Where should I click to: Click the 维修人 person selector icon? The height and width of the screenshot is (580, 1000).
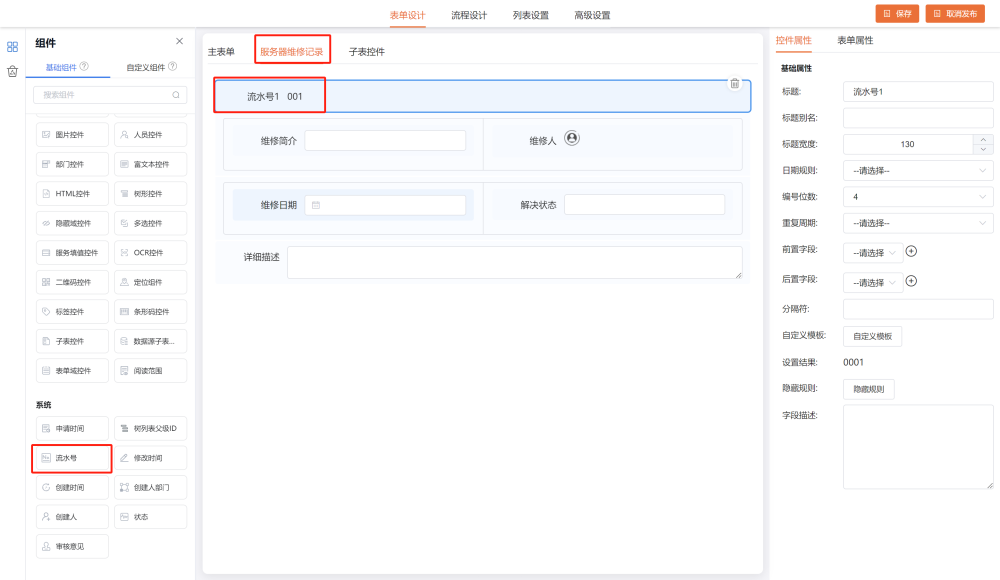pos(572,139)
